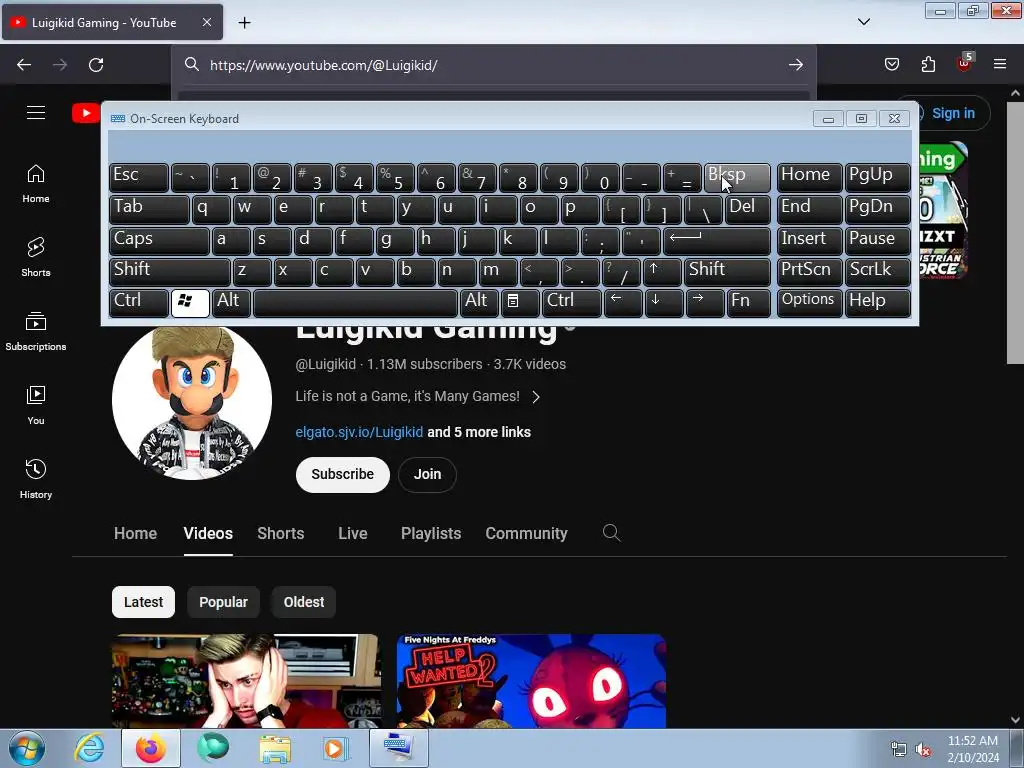Toggle the right Alt key

click(479, 302)
